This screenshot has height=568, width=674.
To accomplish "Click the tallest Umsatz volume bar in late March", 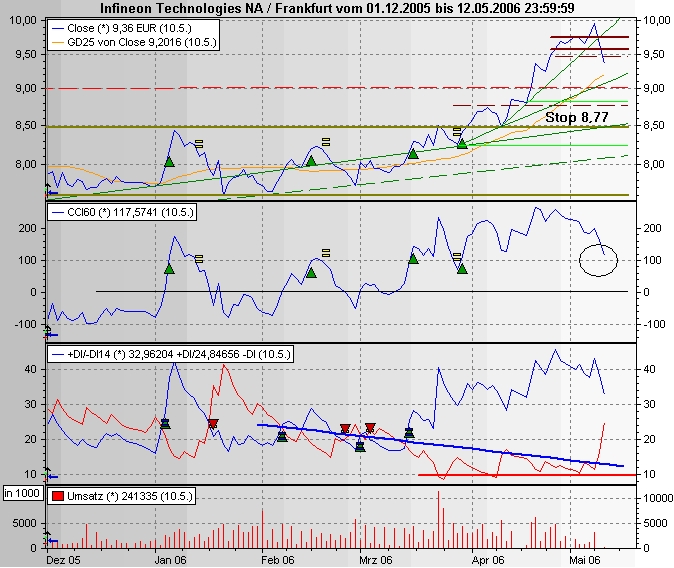I will [439, 519].
